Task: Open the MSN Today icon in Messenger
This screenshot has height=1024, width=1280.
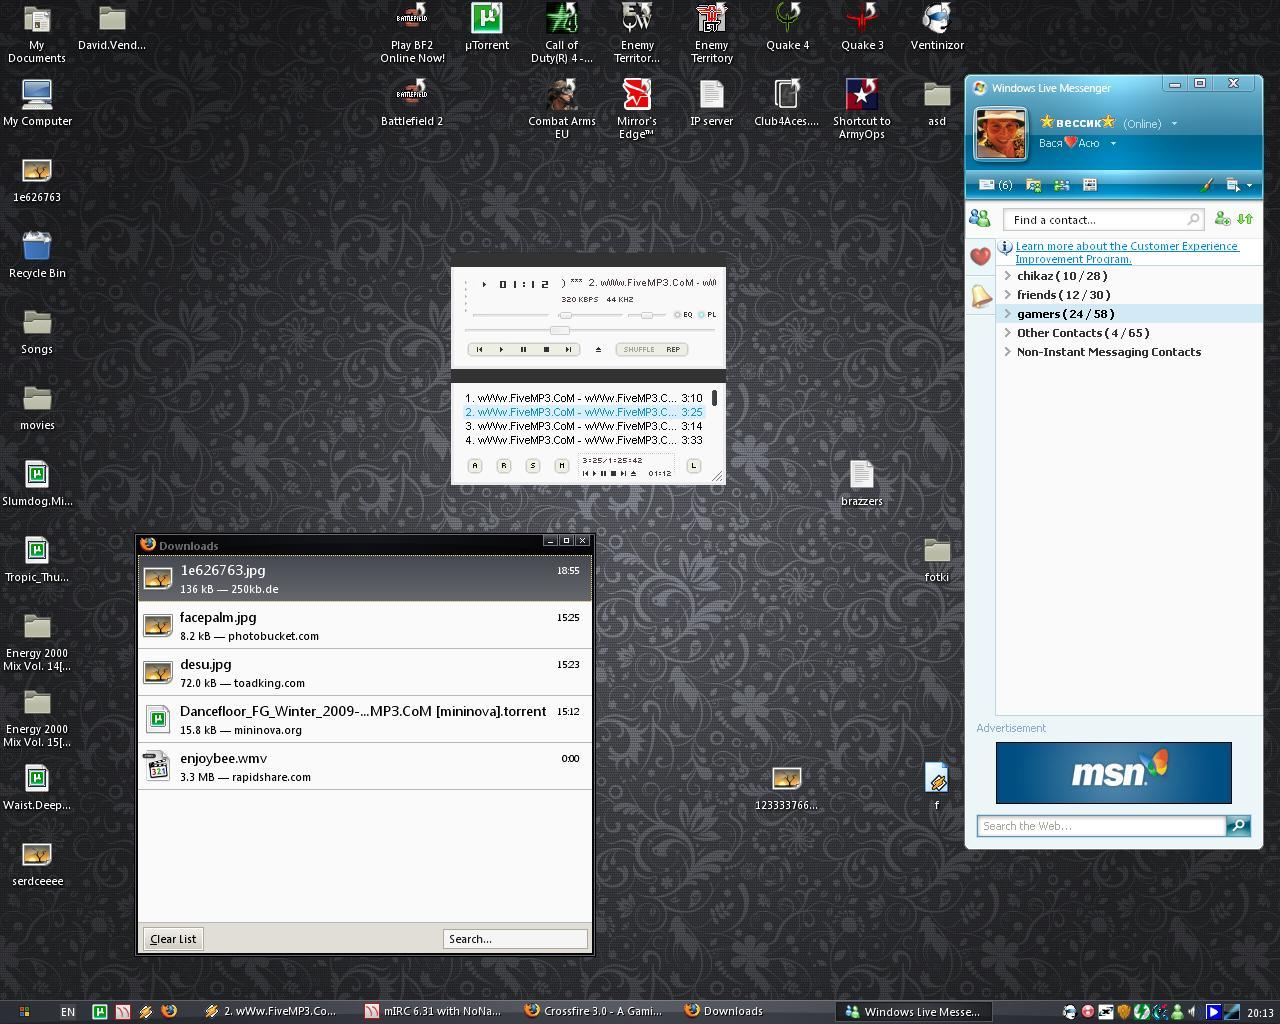Action: tap(1090, 185)
